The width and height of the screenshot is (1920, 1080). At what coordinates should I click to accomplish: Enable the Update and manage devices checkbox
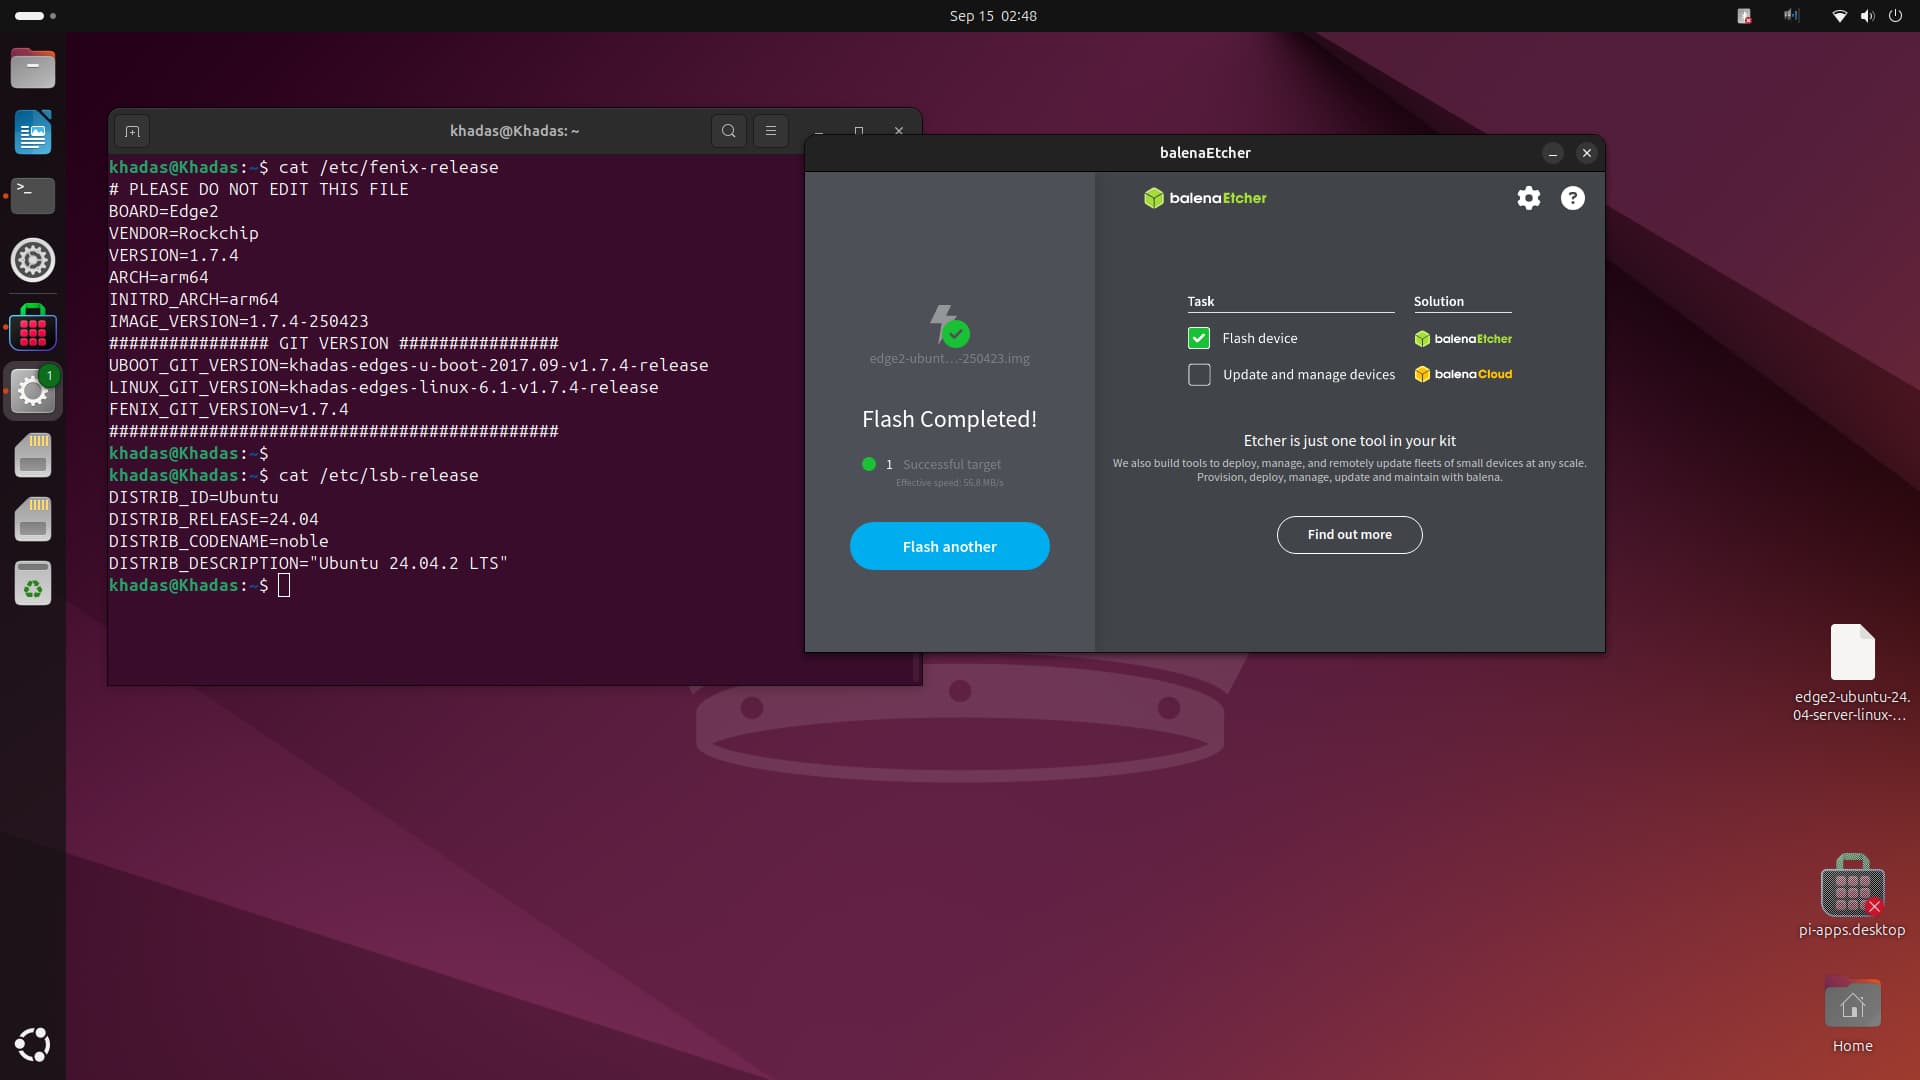(x=1198, y=375)
